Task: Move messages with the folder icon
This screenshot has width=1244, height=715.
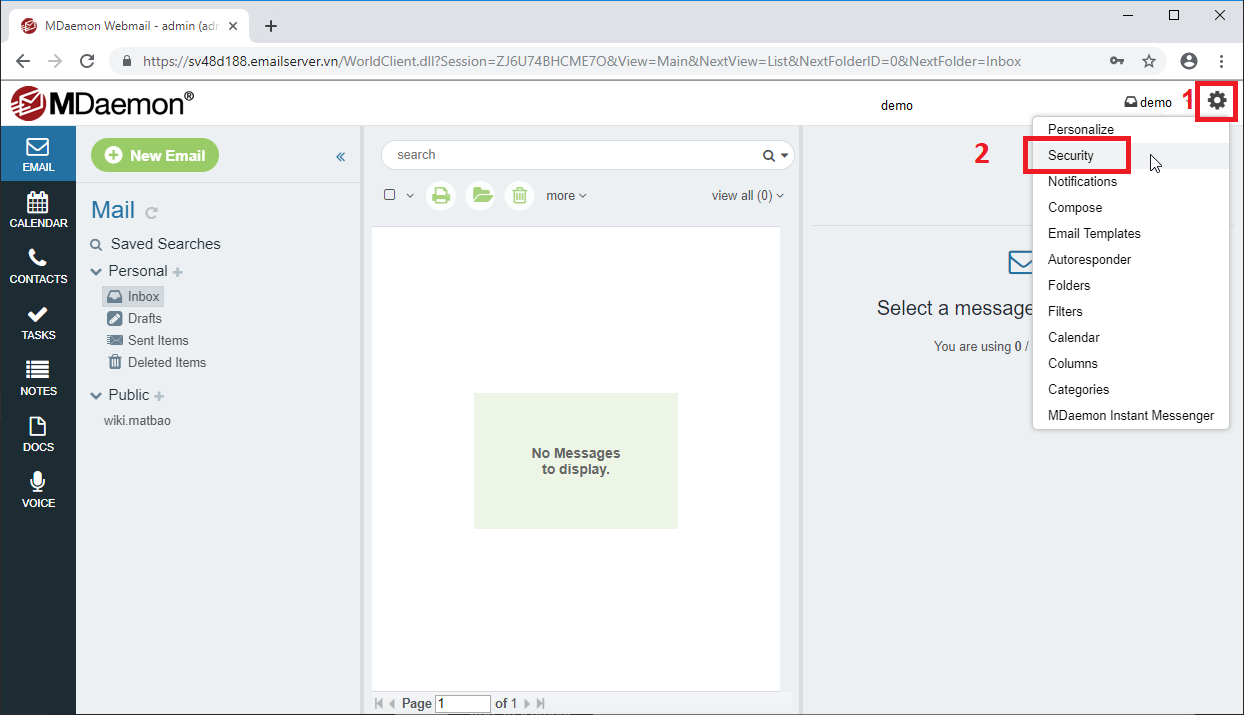Action: coord(481,195)
